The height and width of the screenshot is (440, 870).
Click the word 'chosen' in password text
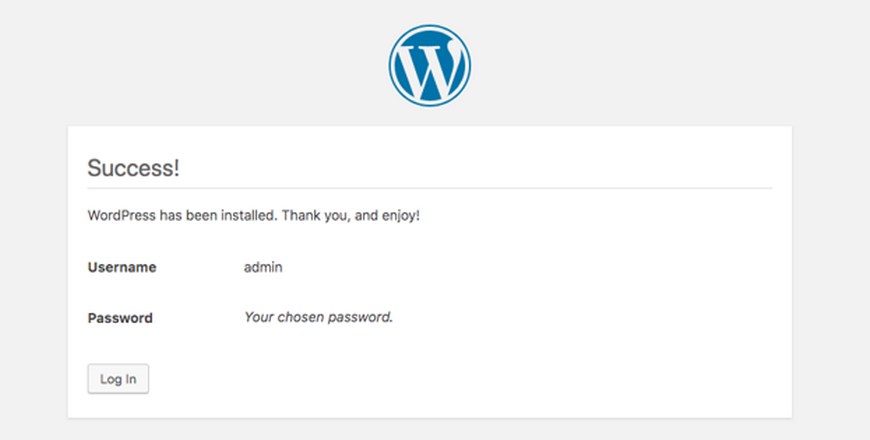pos(300,317)
